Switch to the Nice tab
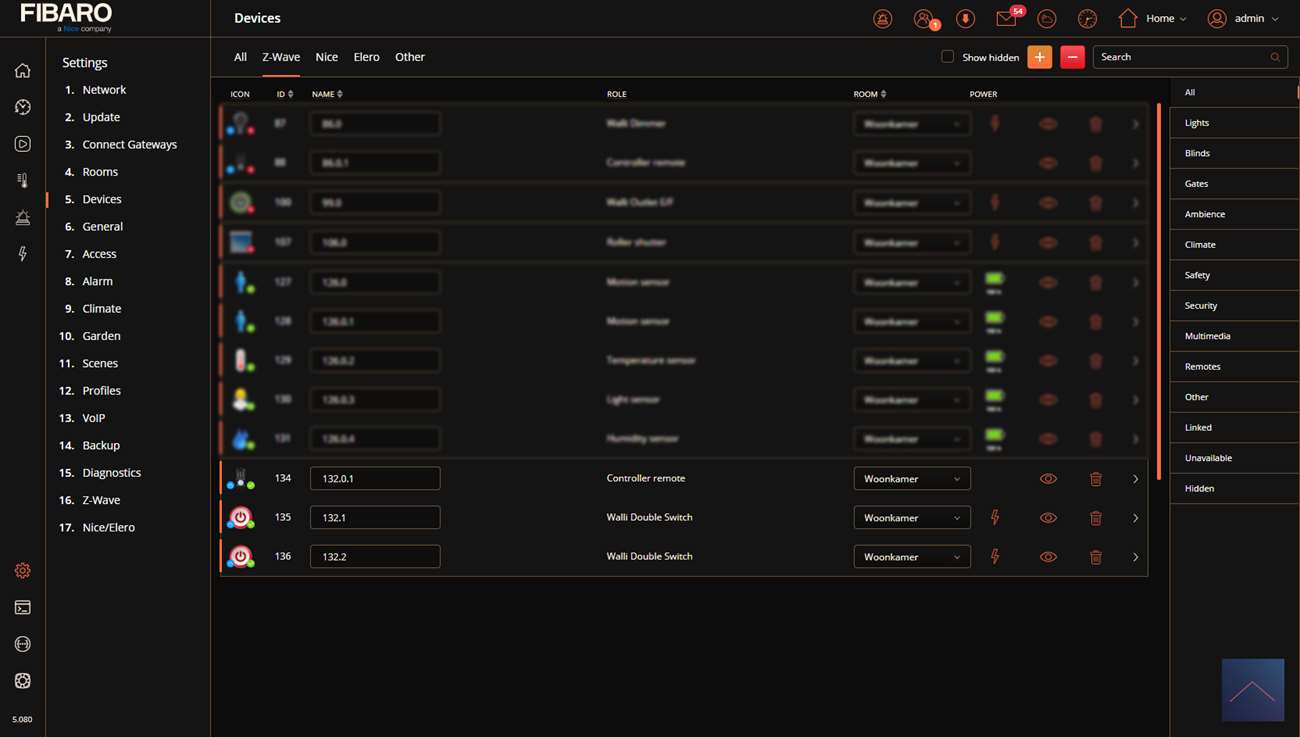This screenshot has height=737, width=1300. [326, 57]
